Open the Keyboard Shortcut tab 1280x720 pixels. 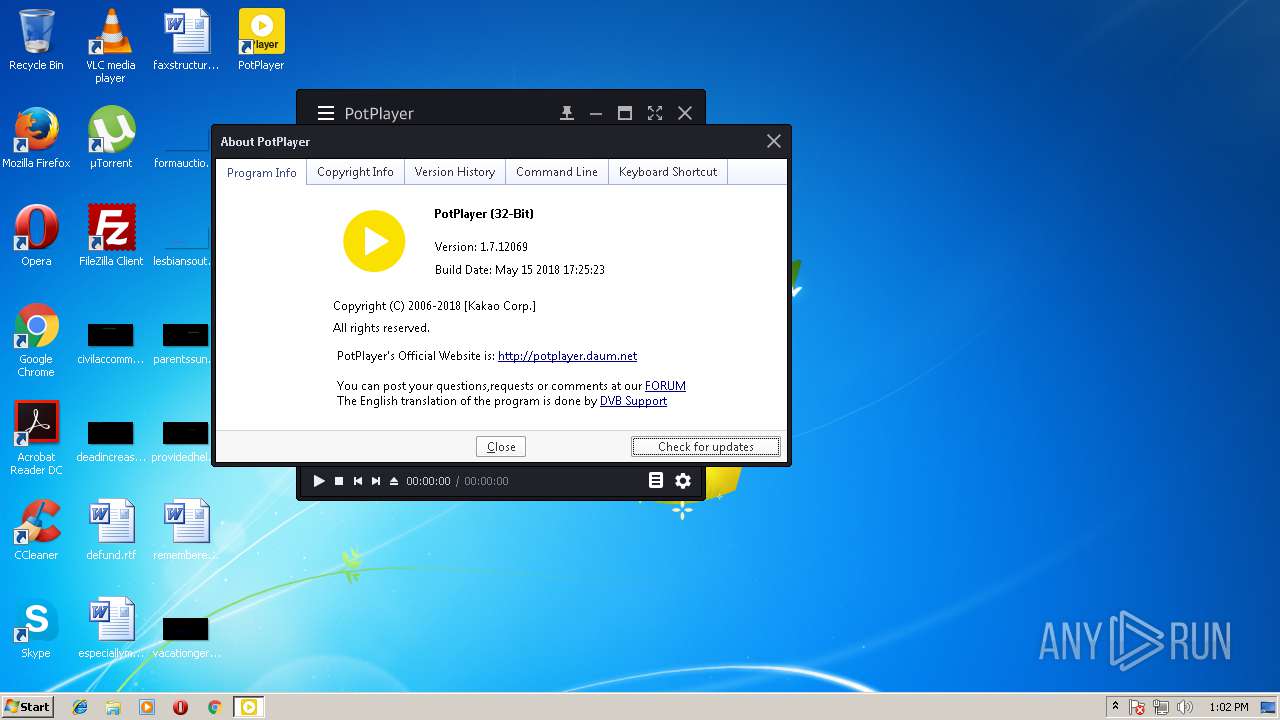coord(668,172)
